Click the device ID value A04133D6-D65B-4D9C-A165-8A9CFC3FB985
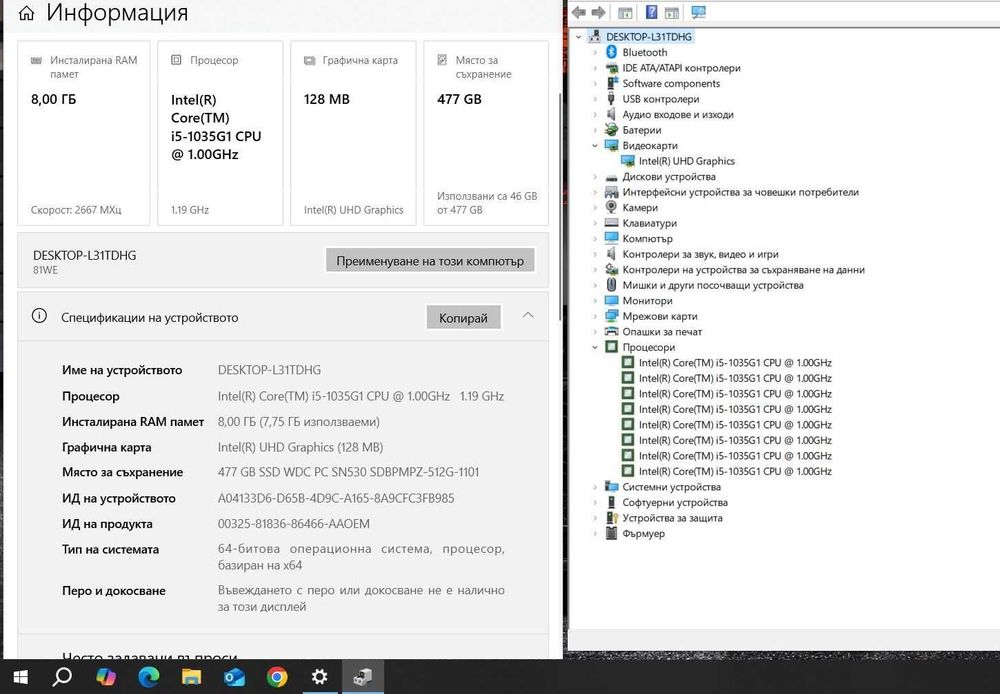 pyautogui.click(x=336, y=498)
